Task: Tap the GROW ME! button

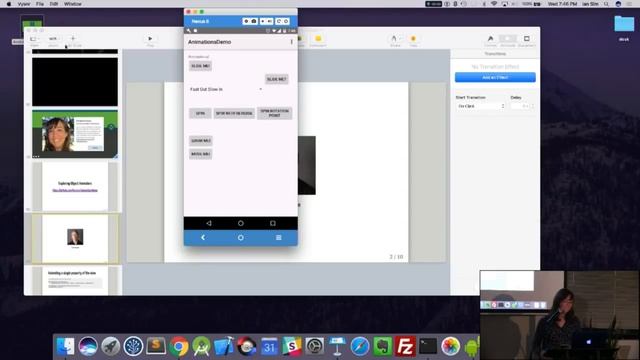Action: pos(200,141)
